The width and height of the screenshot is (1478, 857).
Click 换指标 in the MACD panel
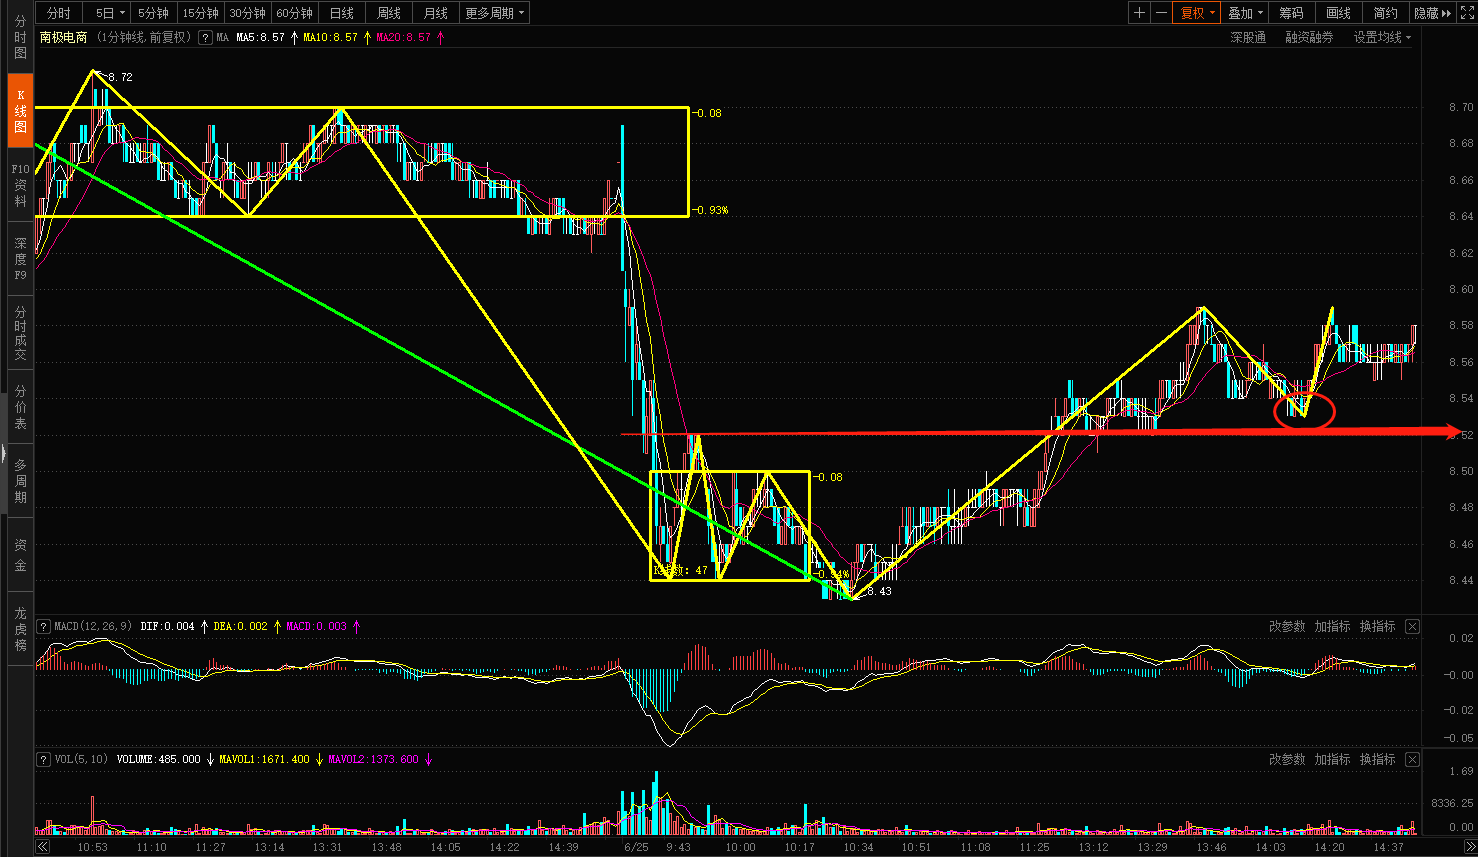coord(1377,626)
